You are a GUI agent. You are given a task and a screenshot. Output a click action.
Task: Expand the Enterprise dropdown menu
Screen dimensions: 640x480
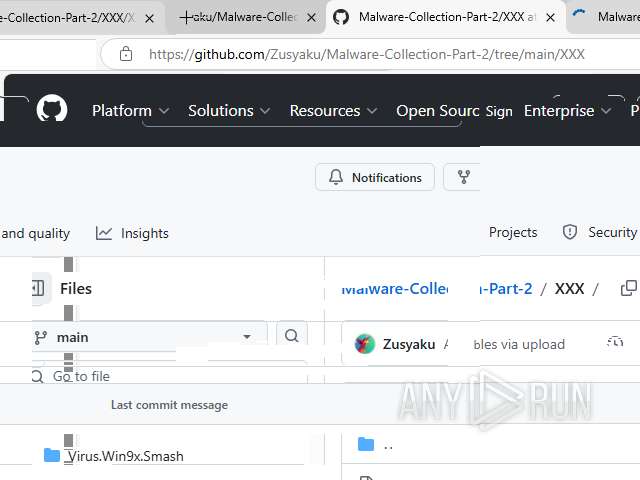[x=567, y=111]
